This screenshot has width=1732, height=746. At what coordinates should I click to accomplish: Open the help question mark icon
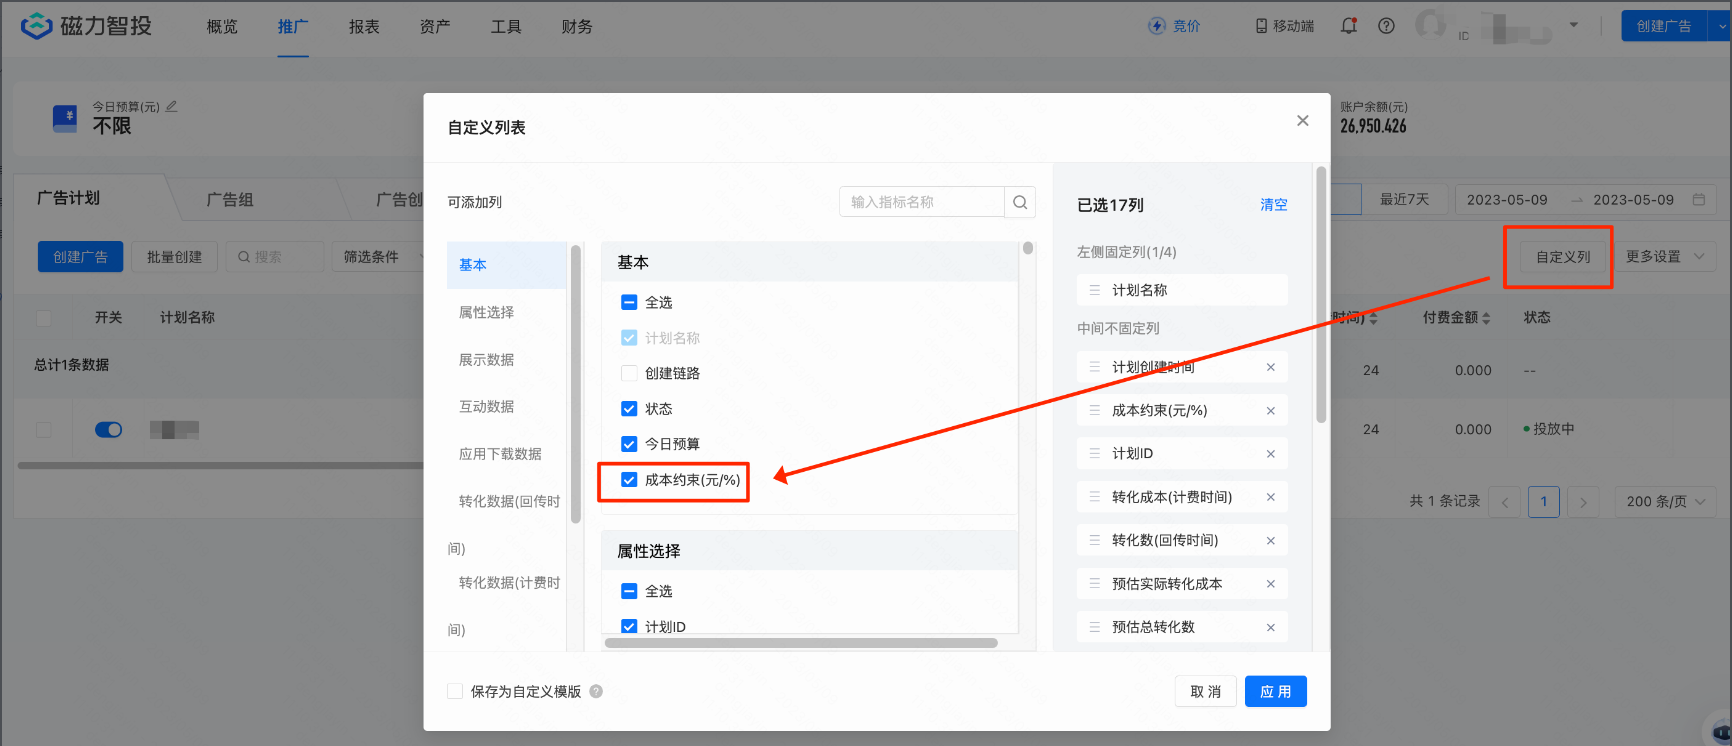pyautogui.click(x=1386, y=26)
